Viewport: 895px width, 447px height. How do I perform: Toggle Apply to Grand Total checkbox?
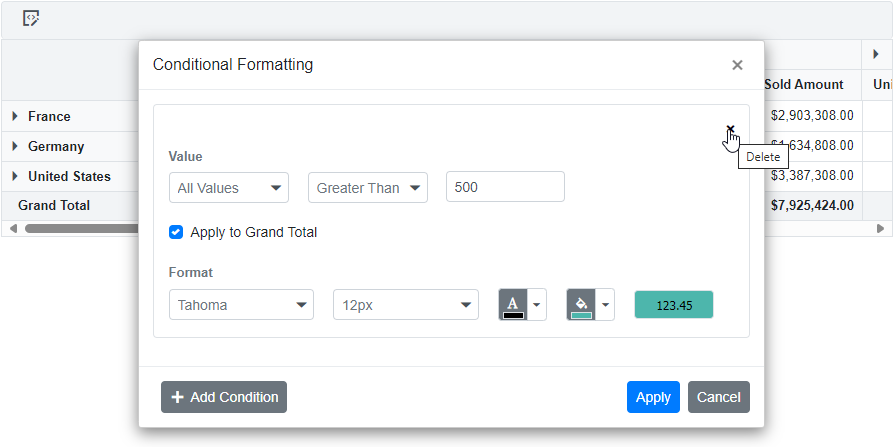click(x=176, y=232)
